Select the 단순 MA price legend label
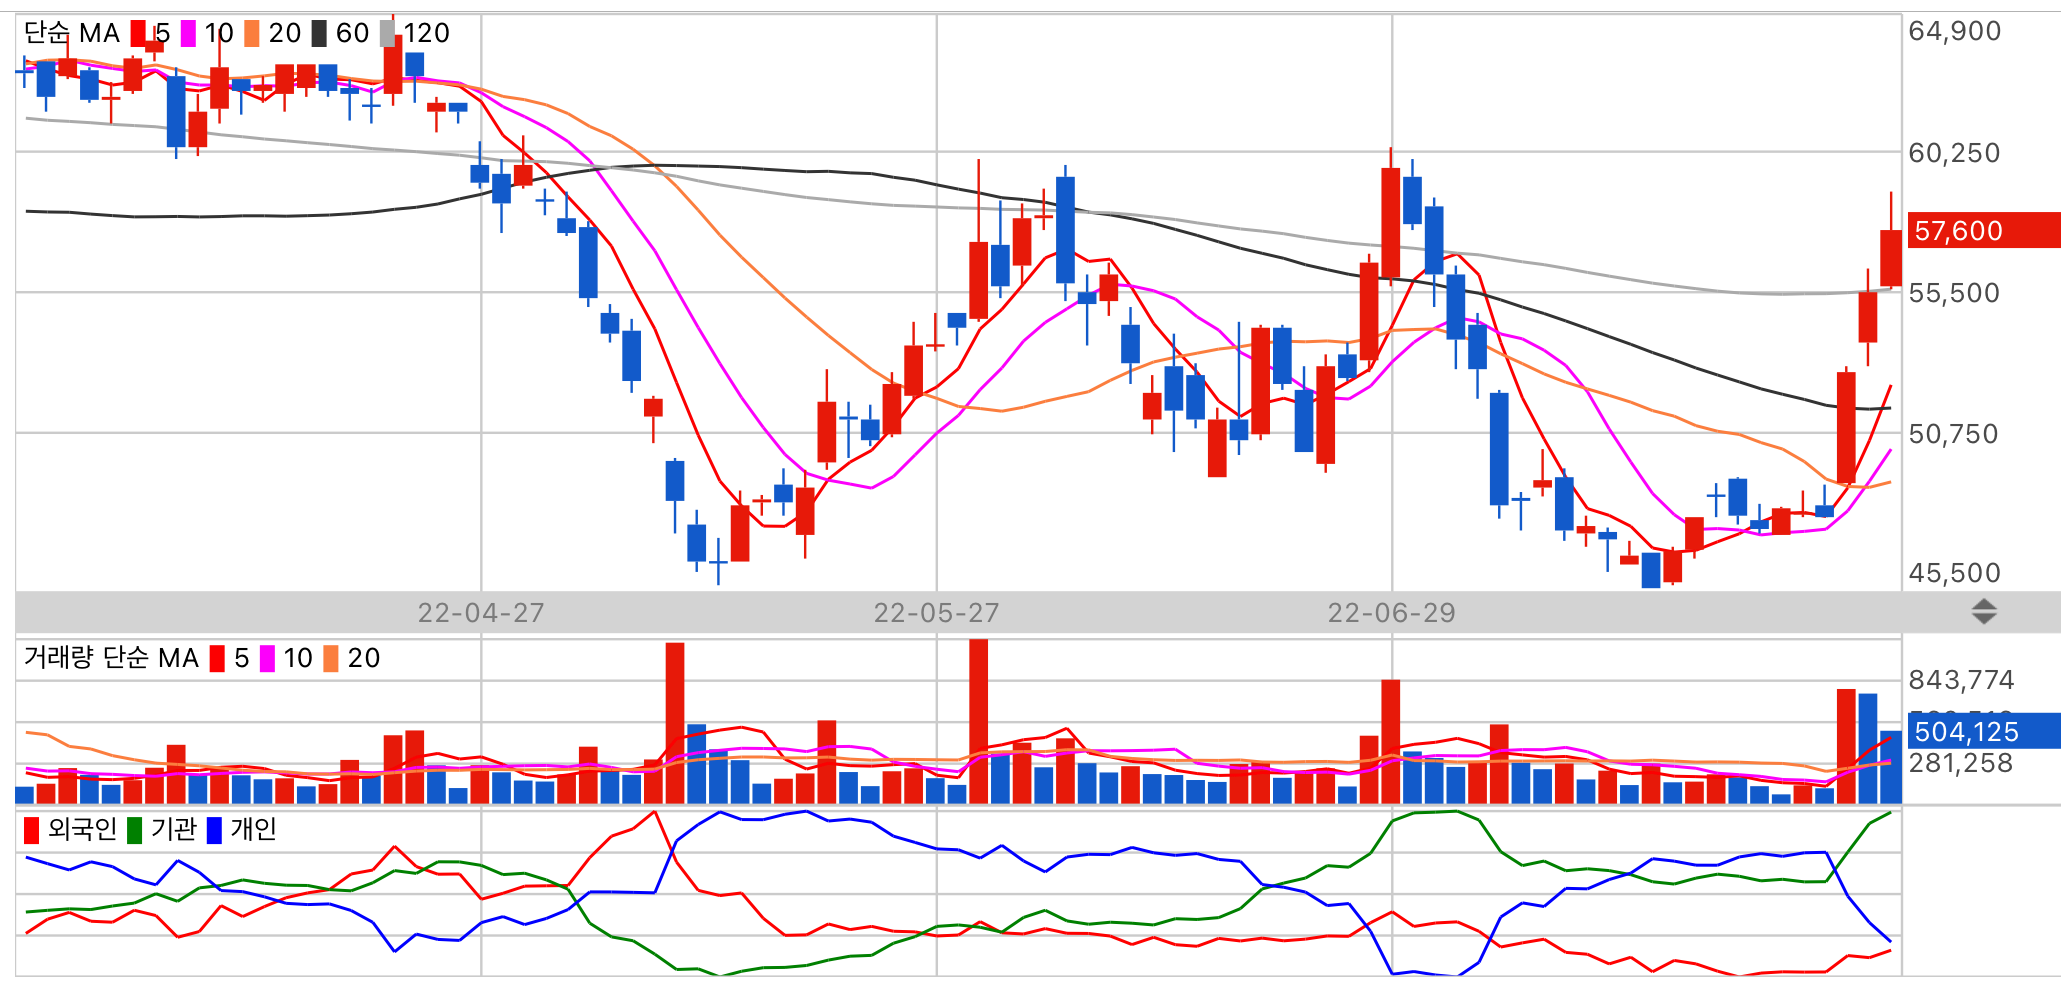This screenshot has height=988, width=2061. [72, 34]
